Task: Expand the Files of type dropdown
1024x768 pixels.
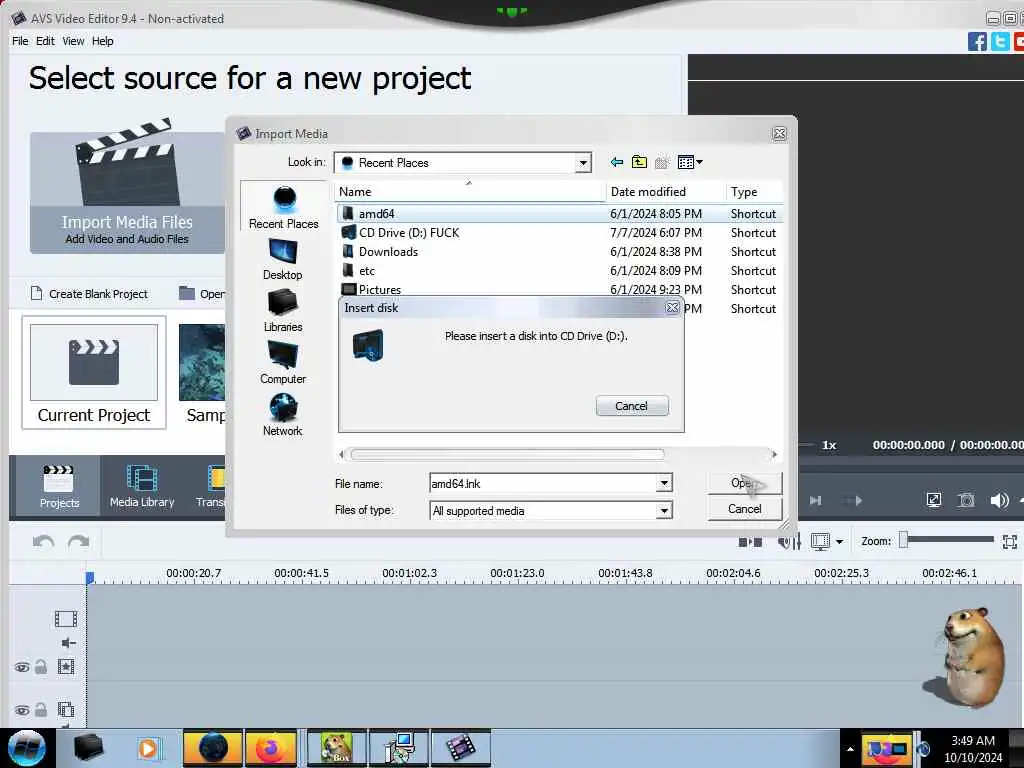Action: tap(664, 510)
